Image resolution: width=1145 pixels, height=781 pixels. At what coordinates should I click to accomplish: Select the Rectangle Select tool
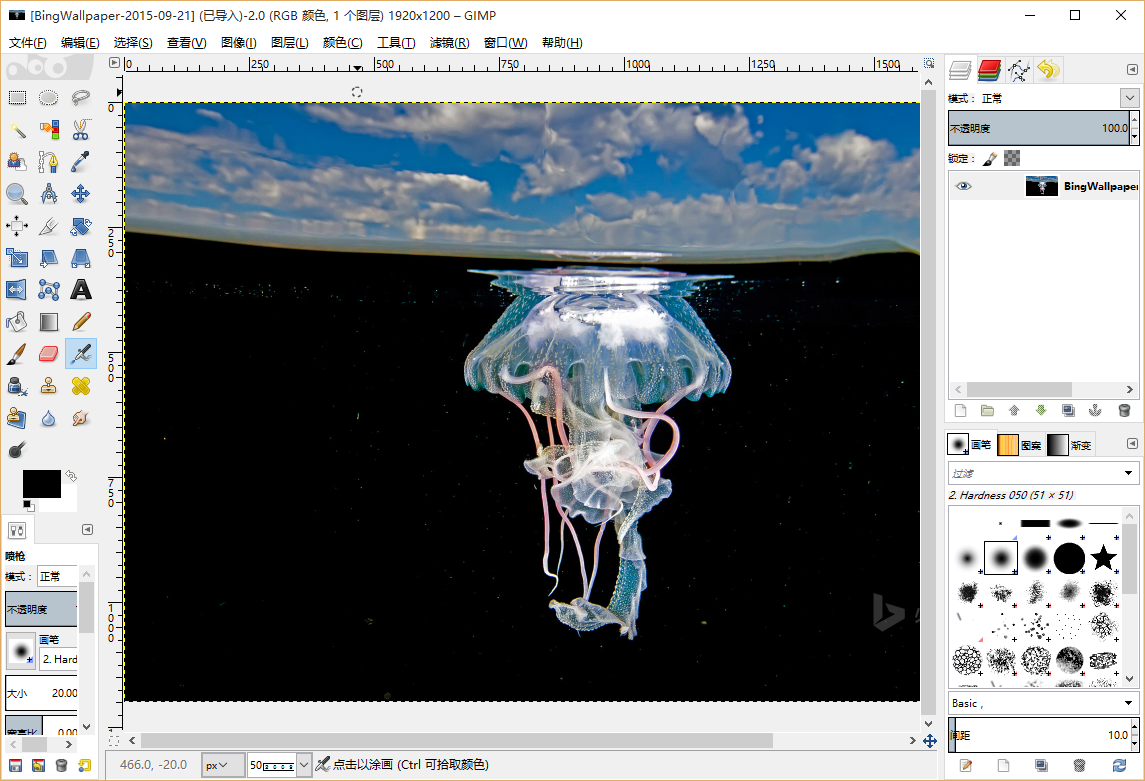(16, 97)
